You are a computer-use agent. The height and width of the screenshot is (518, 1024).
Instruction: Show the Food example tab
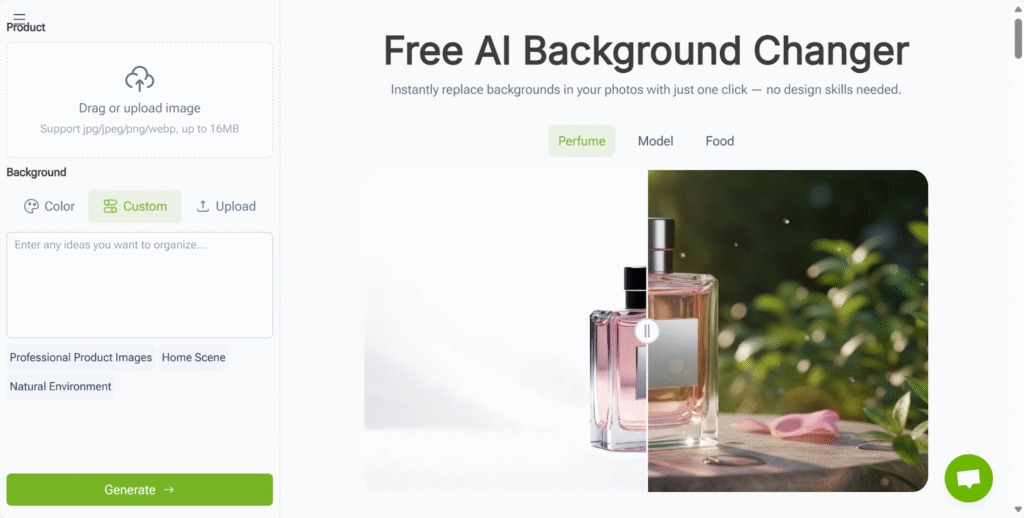[720, 141]
